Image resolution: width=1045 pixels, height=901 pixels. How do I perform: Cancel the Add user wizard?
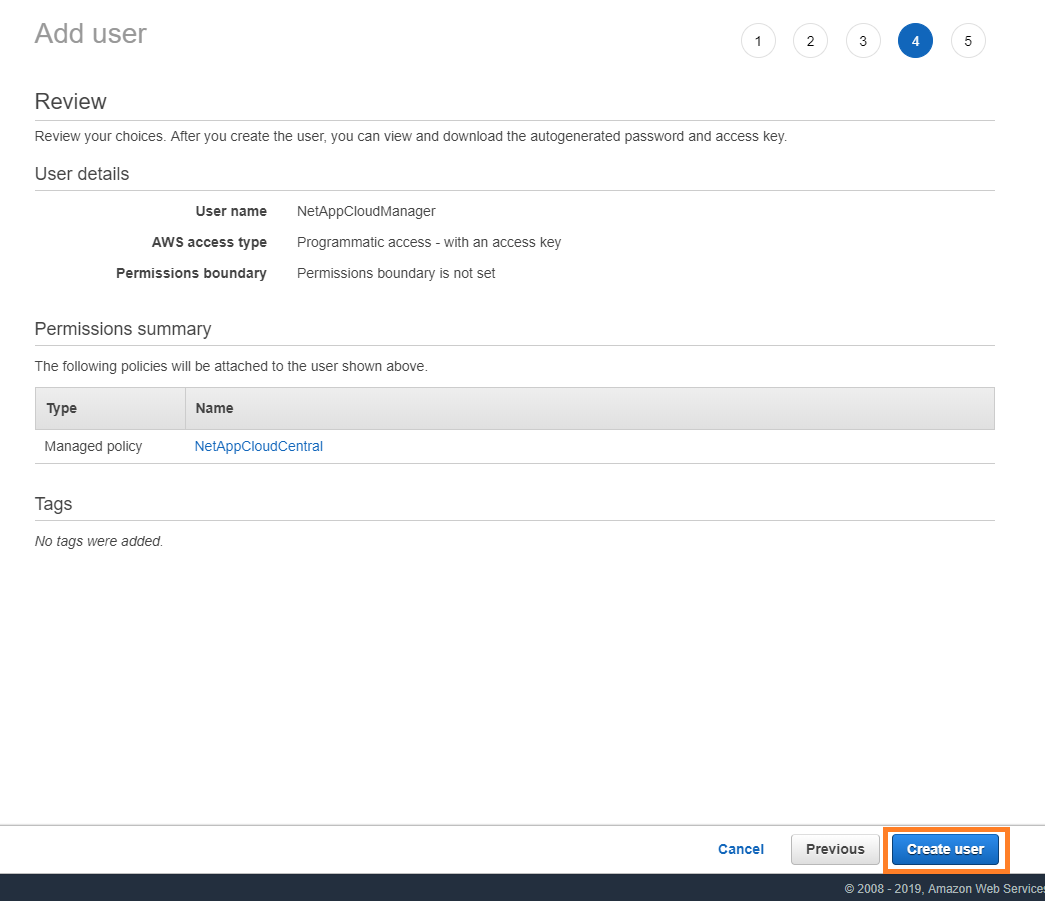[x=740, y=849]
